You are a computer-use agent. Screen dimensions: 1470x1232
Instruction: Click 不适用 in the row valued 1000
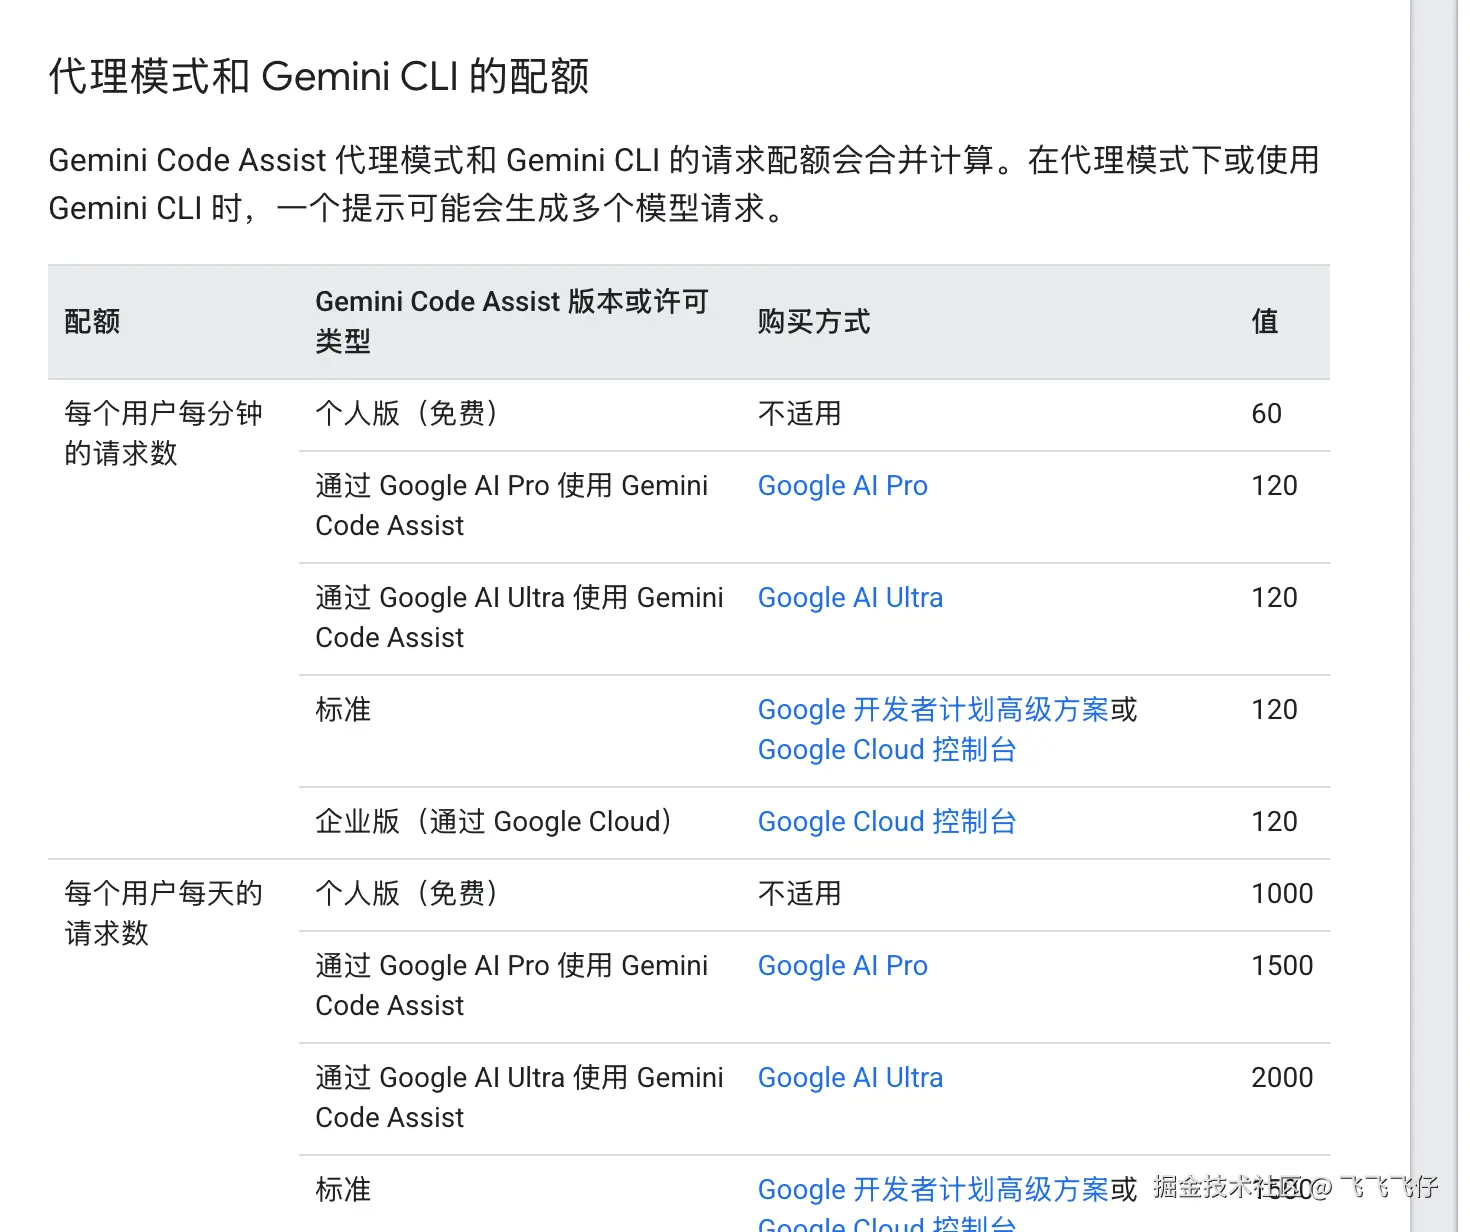tap(799, 894)
